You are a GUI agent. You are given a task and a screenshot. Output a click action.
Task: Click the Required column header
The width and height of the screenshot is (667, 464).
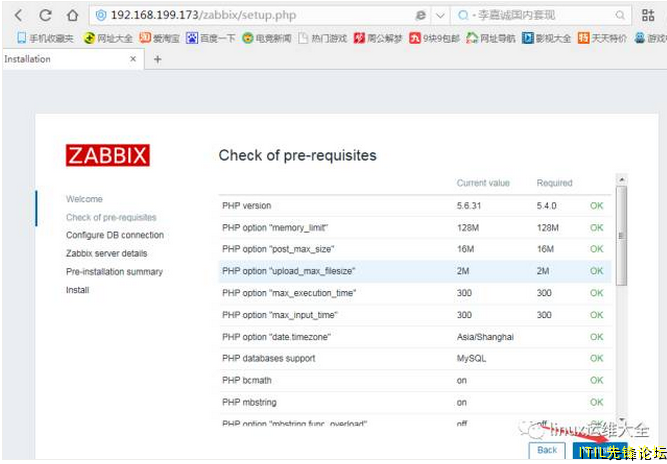tap(554, 183)
